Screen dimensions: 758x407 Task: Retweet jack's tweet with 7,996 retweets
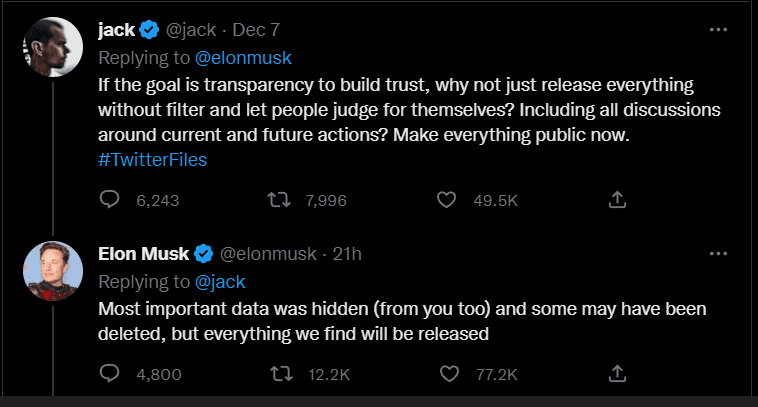[280, 200]
